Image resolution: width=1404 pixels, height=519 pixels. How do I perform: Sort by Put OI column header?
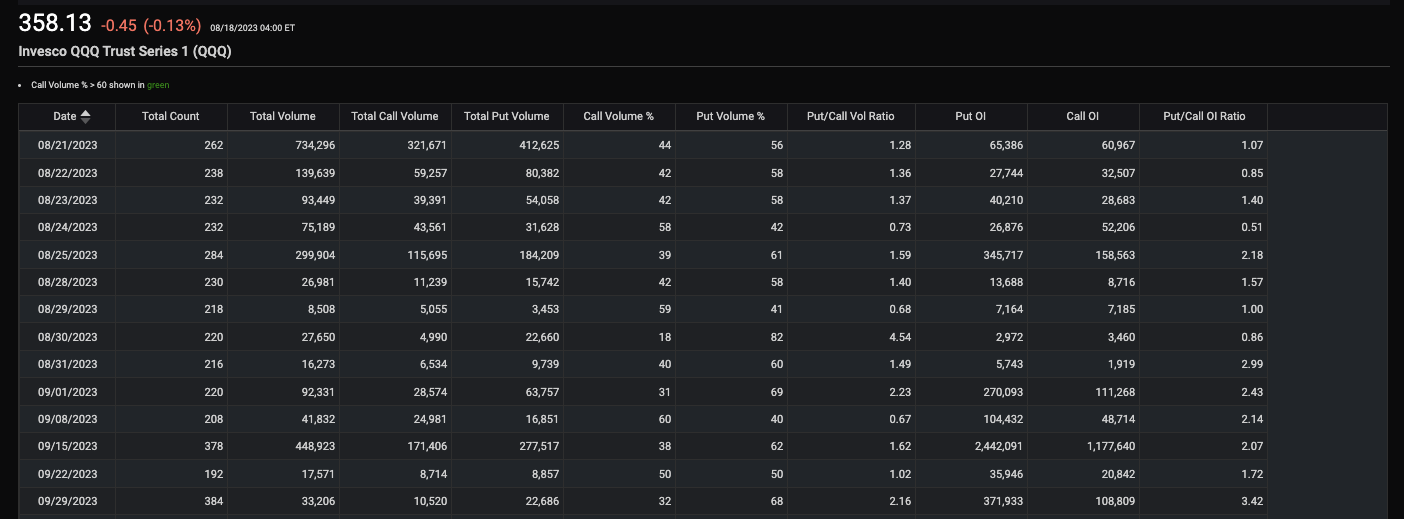pyautogui.click(x=971, y=116)
